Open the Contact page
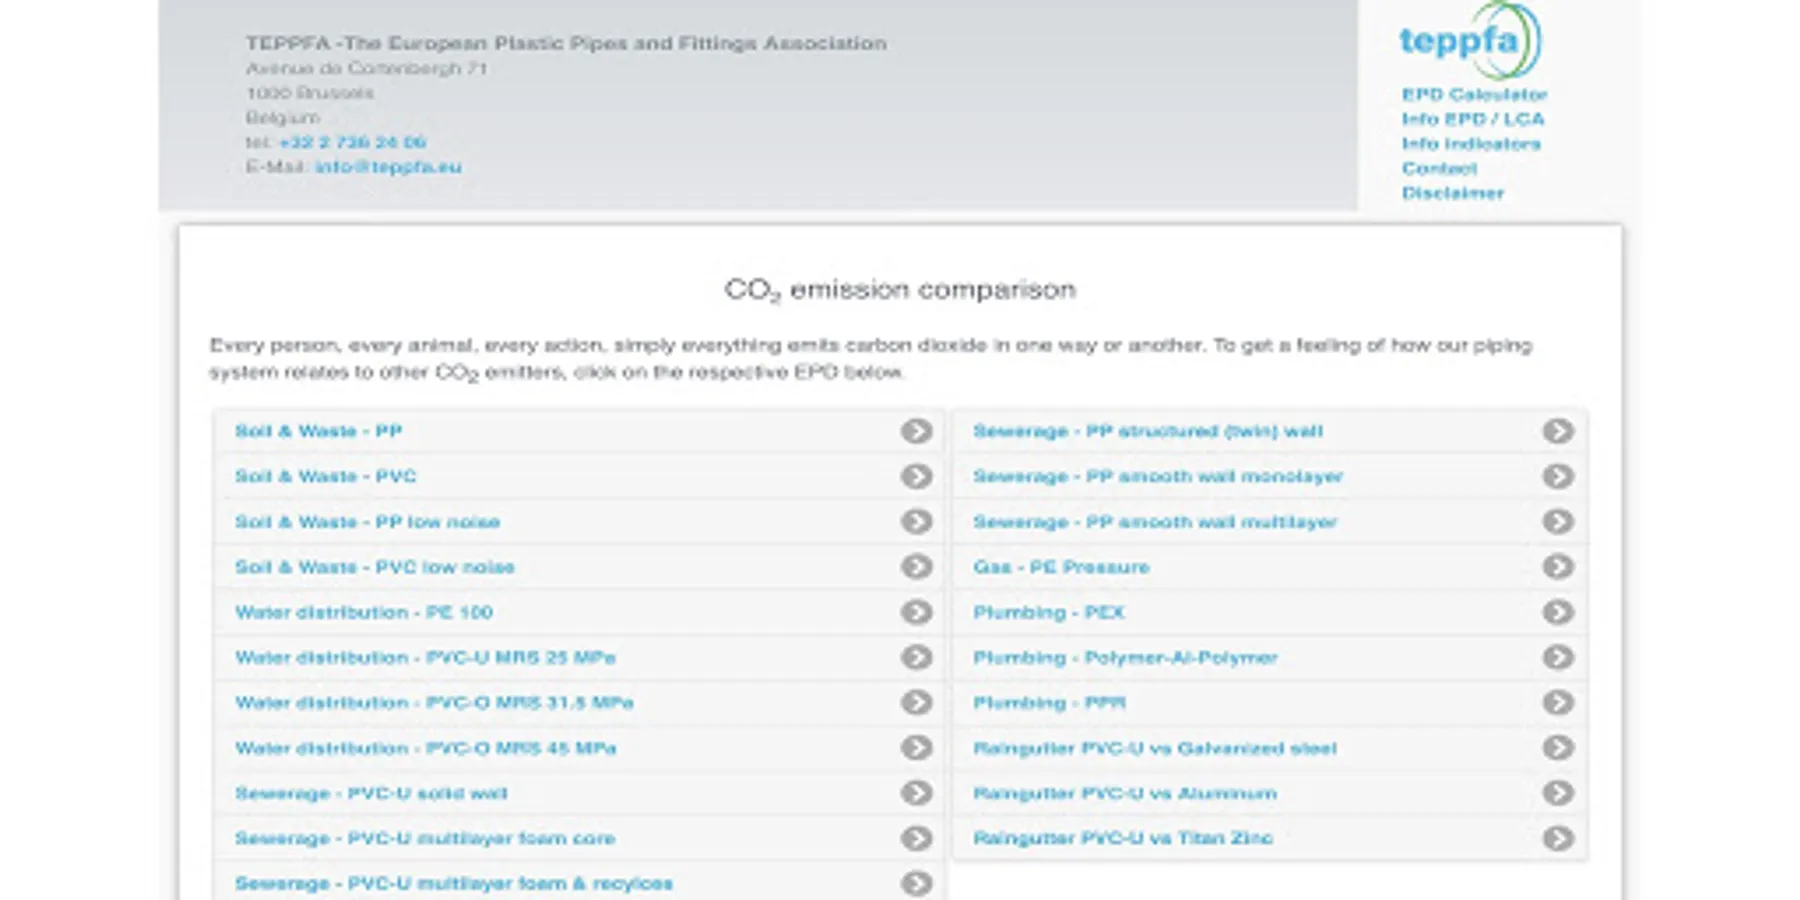 1439,168
